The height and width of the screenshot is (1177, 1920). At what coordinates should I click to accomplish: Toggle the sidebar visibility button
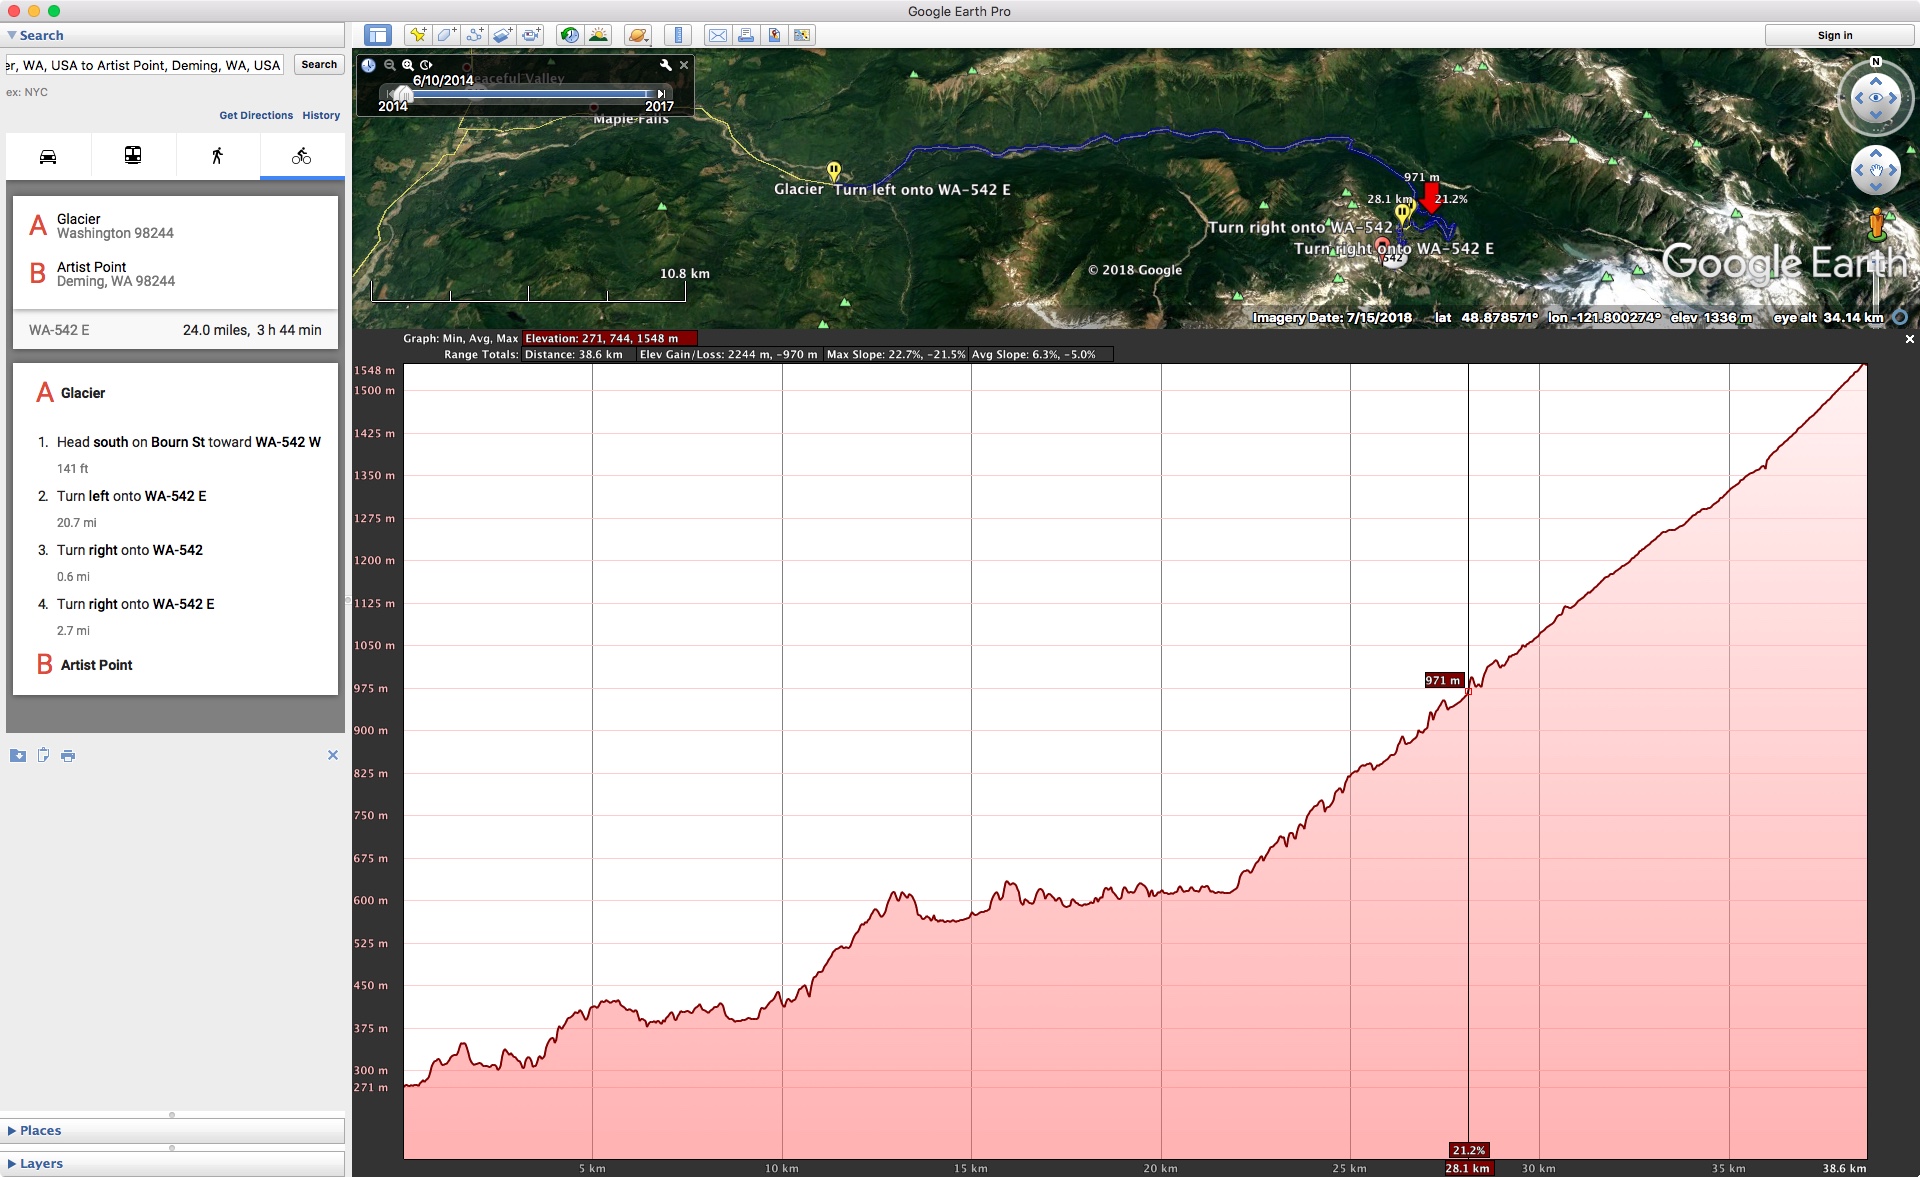click(x=377, y=35)
